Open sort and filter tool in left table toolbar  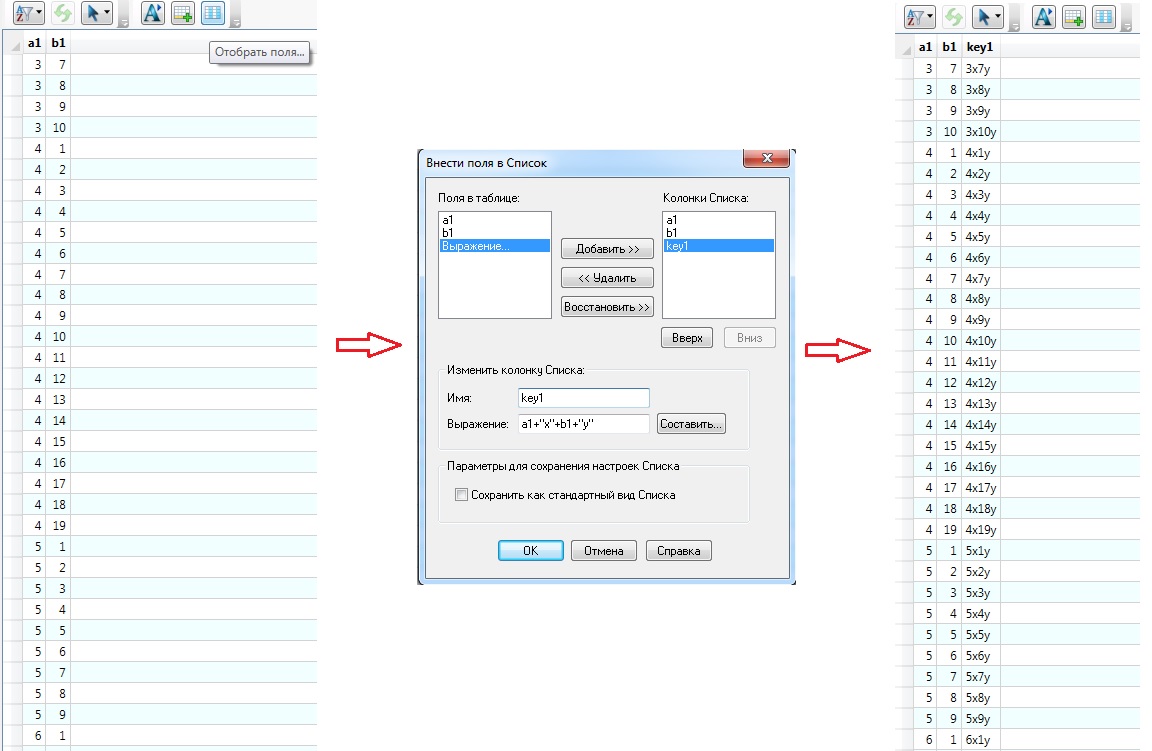point(29,13)
